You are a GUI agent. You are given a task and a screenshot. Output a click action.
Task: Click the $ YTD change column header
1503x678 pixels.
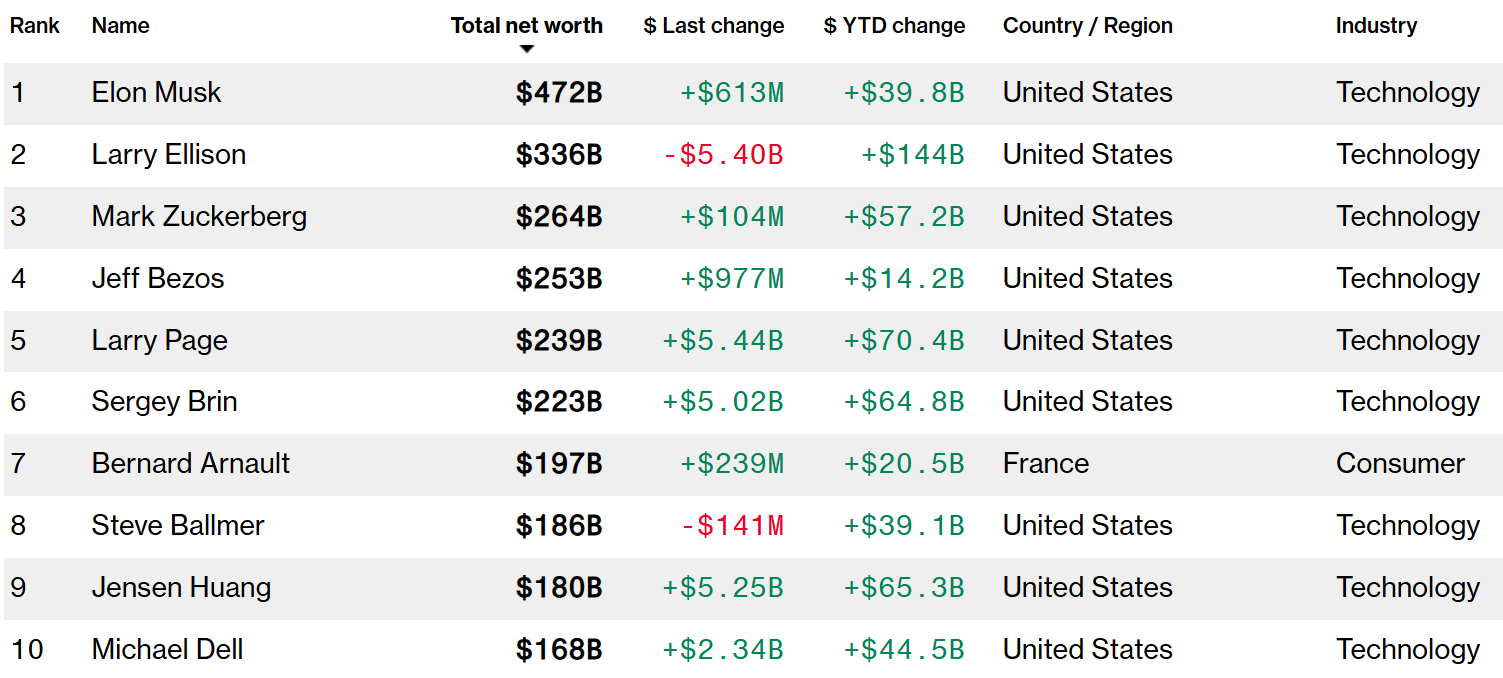point(894,26)
